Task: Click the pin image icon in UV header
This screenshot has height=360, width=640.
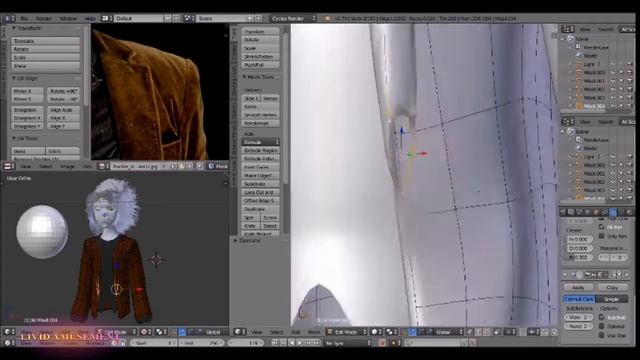Action: tap(200, 167)
